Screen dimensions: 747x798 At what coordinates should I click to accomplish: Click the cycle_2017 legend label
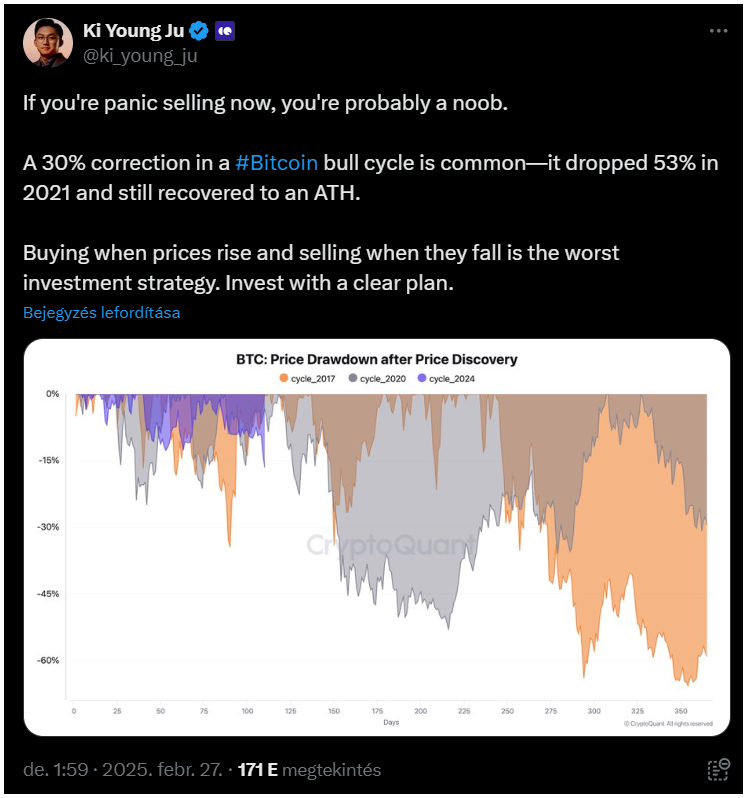click(313, 379)
